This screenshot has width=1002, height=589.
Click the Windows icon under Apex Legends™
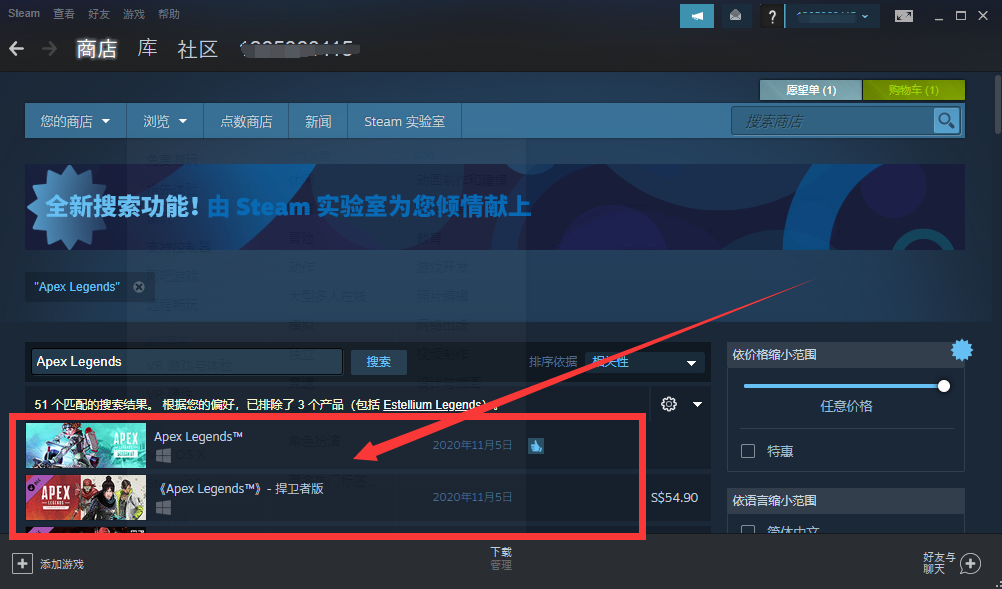click(x=163, y=455)
